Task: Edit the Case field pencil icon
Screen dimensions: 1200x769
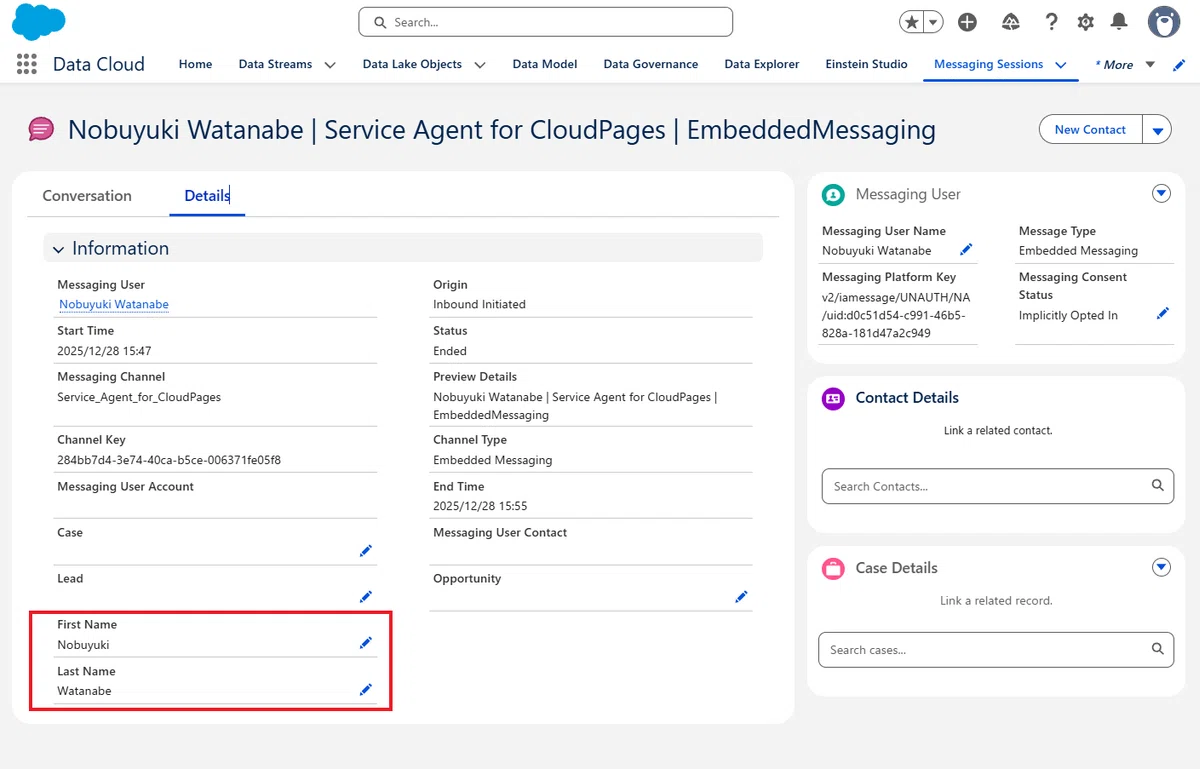Action: click(366, 551)
